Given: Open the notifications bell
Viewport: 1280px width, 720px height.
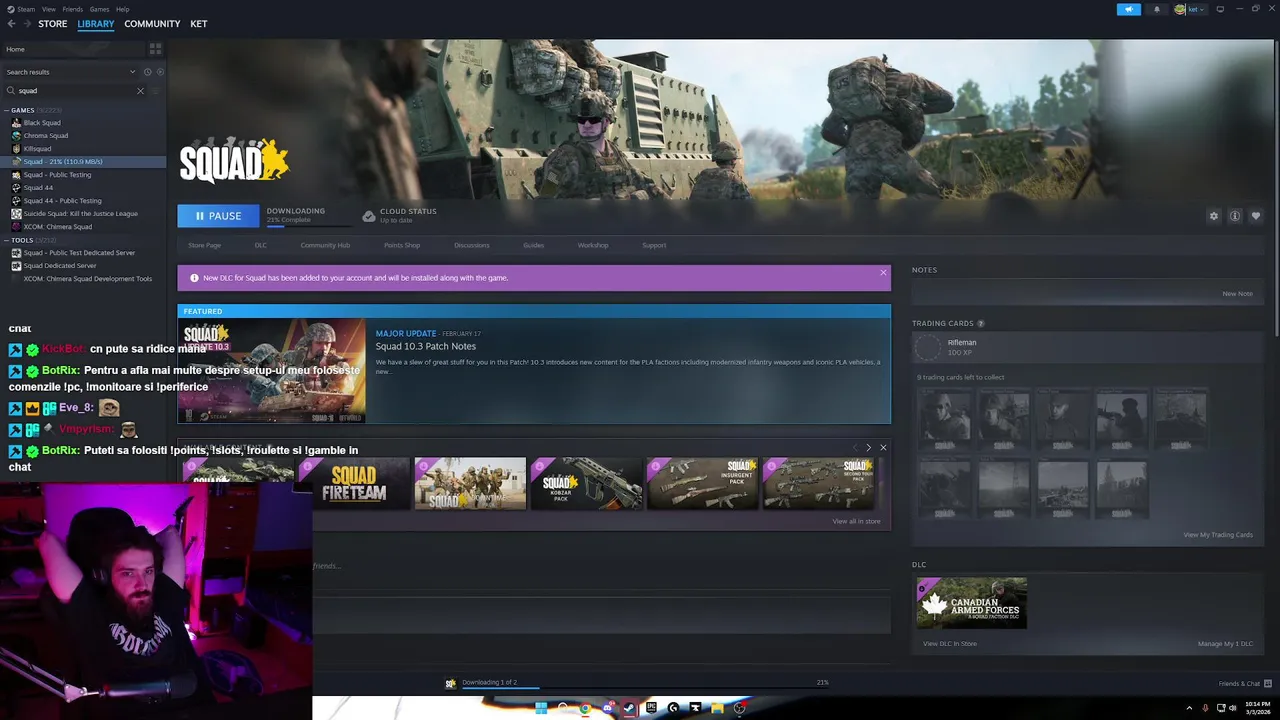Looking at the screenshot, I should 1157,9.
